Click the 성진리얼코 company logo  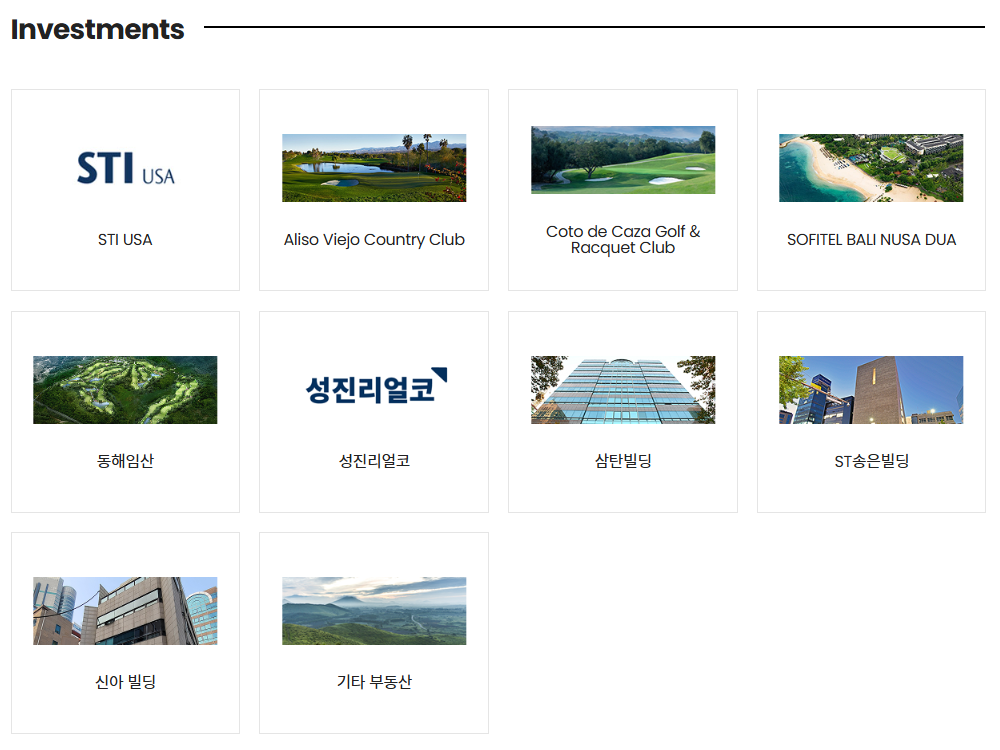376,386
